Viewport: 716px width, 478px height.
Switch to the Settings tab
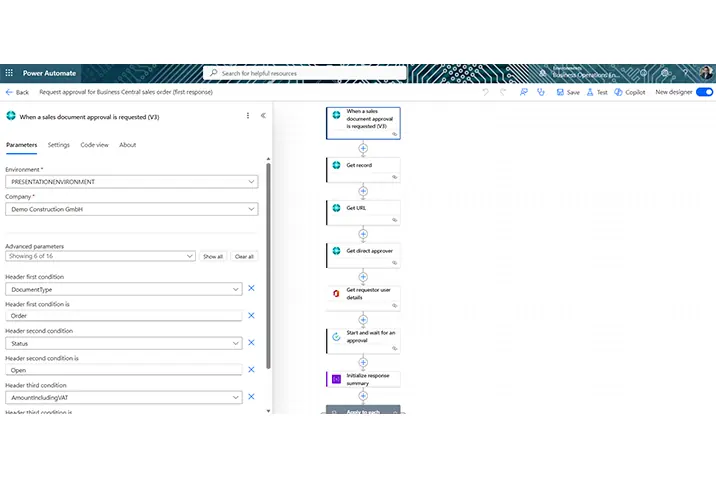(59, 145)
